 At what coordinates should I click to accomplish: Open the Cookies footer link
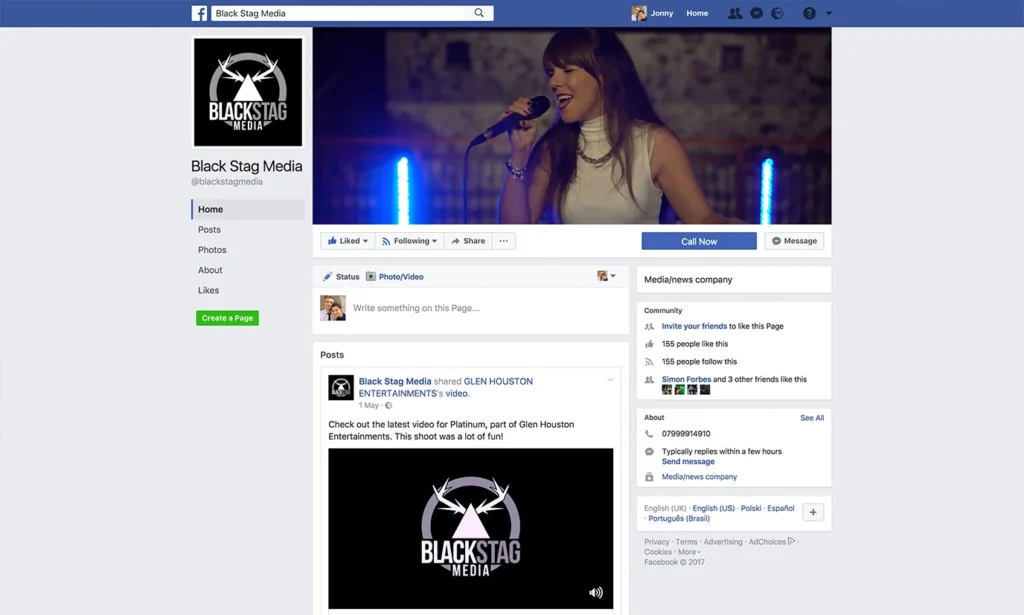click(x=658, y=552)
